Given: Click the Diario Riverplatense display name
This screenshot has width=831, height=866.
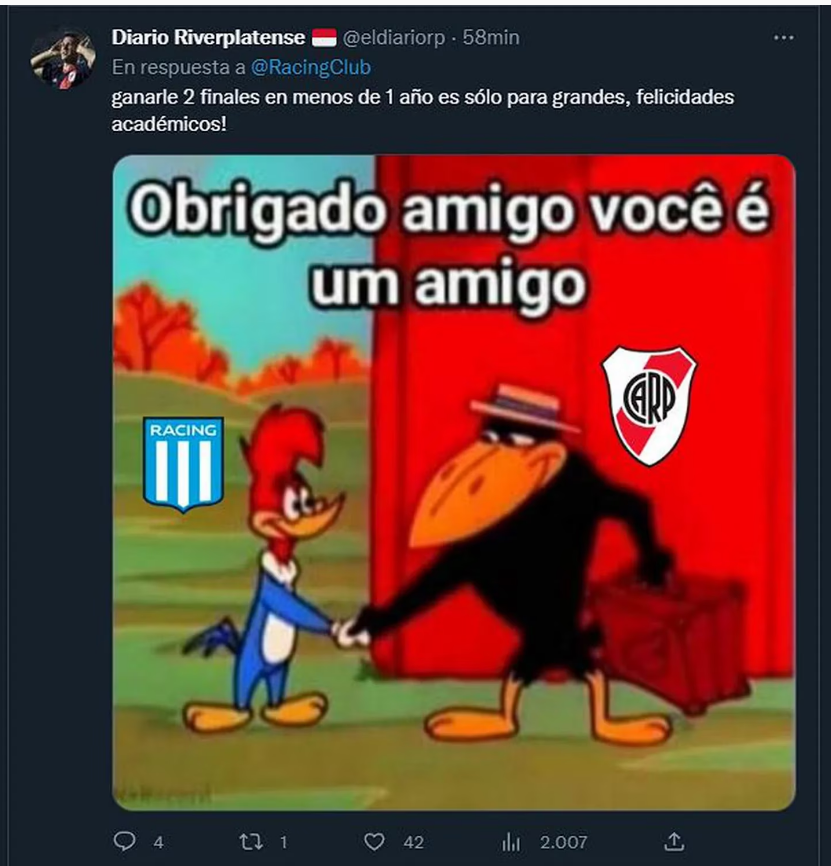Looking at the screenshot, I should tap(208, 38).
